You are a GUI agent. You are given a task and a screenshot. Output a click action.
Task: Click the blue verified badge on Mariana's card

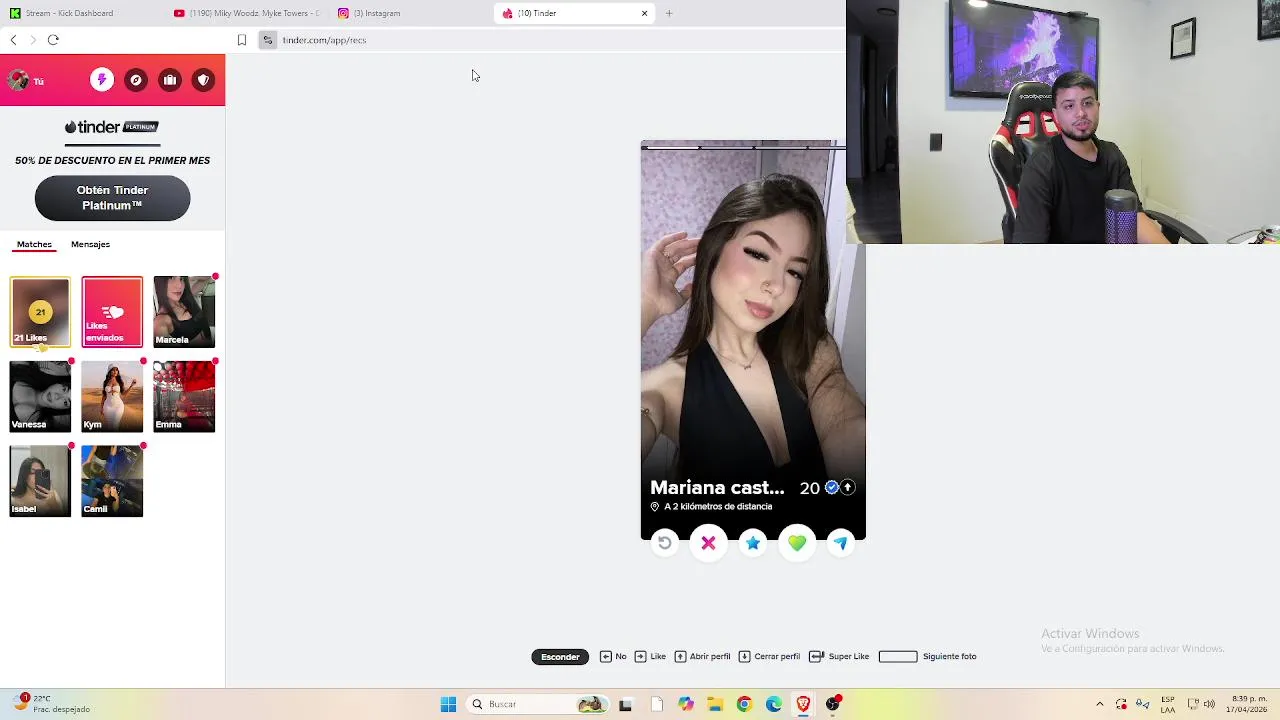(831, 487)
